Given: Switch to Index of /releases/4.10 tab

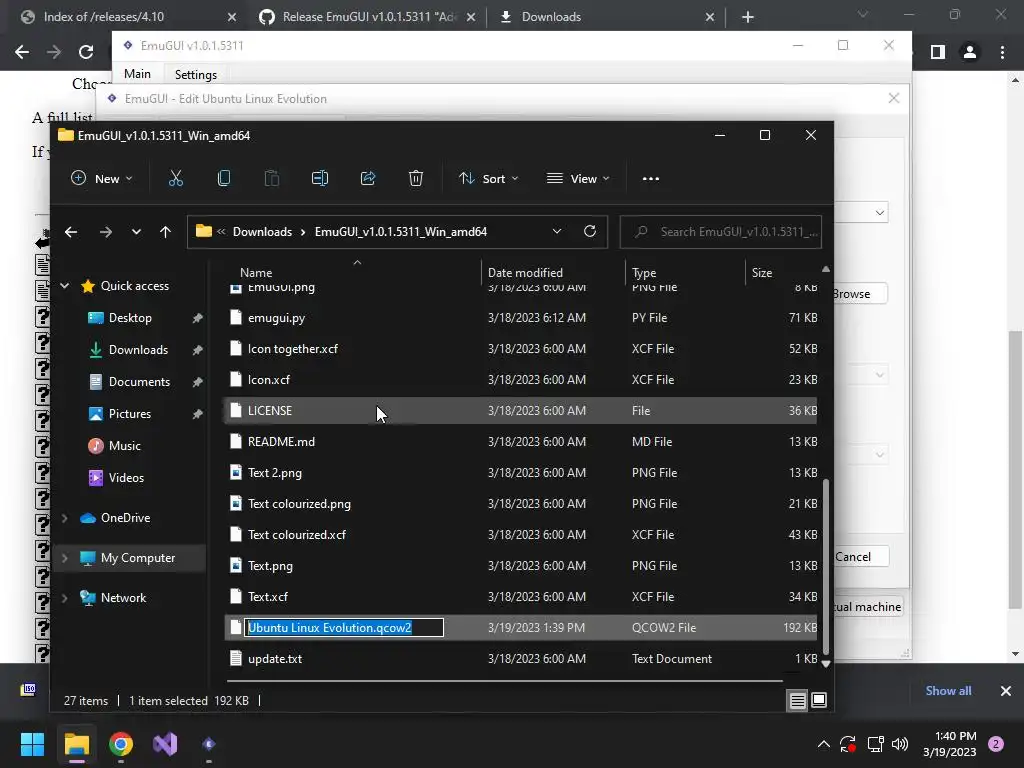Looking at the screenshot, I should coord(127,17).
